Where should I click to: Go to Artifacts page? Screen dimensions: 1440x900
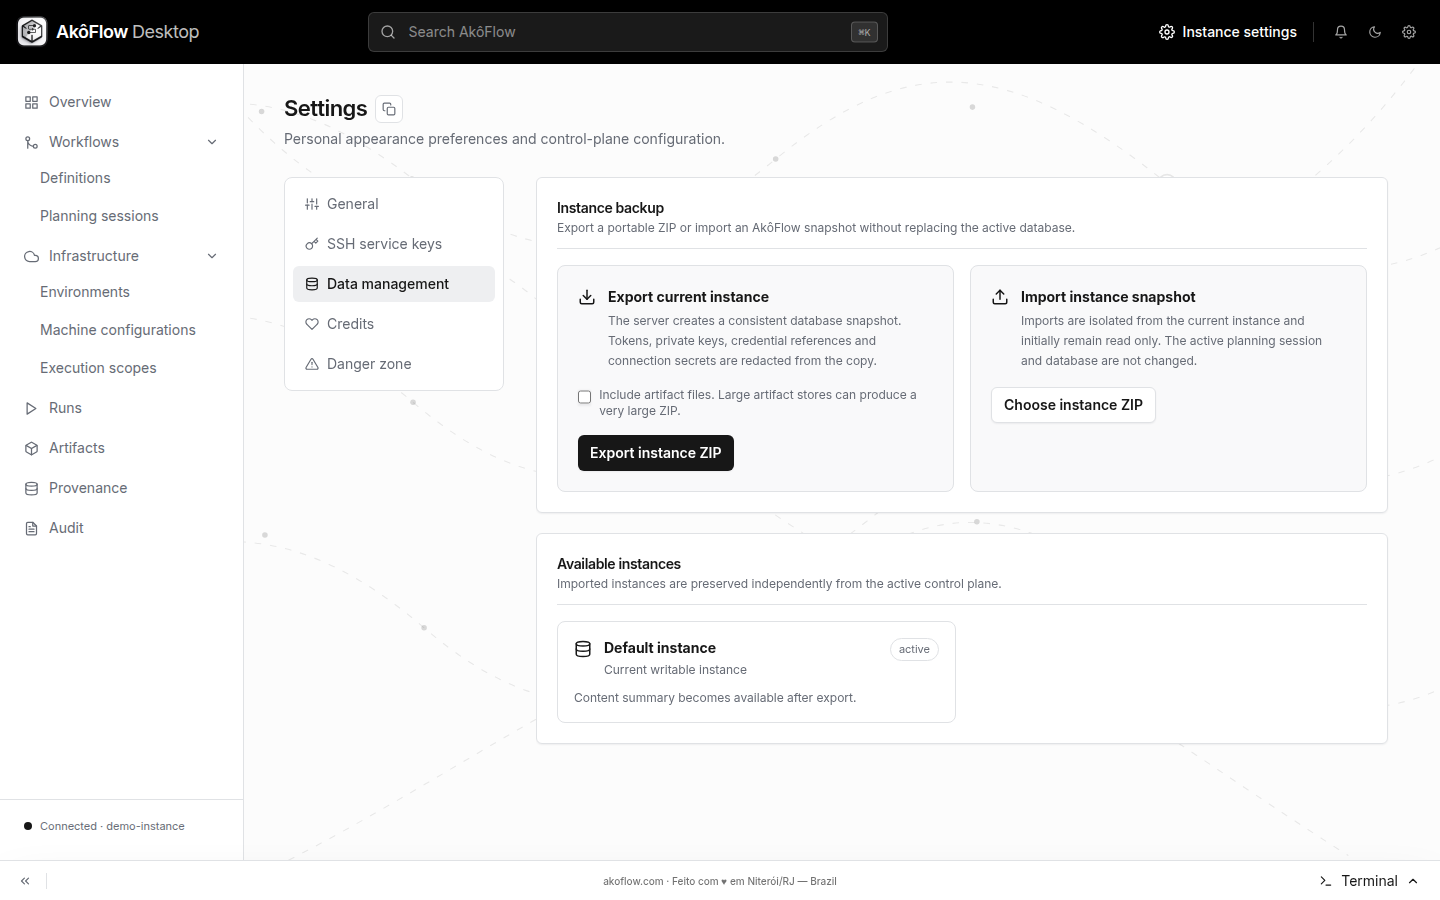click(x=121, y=448)
